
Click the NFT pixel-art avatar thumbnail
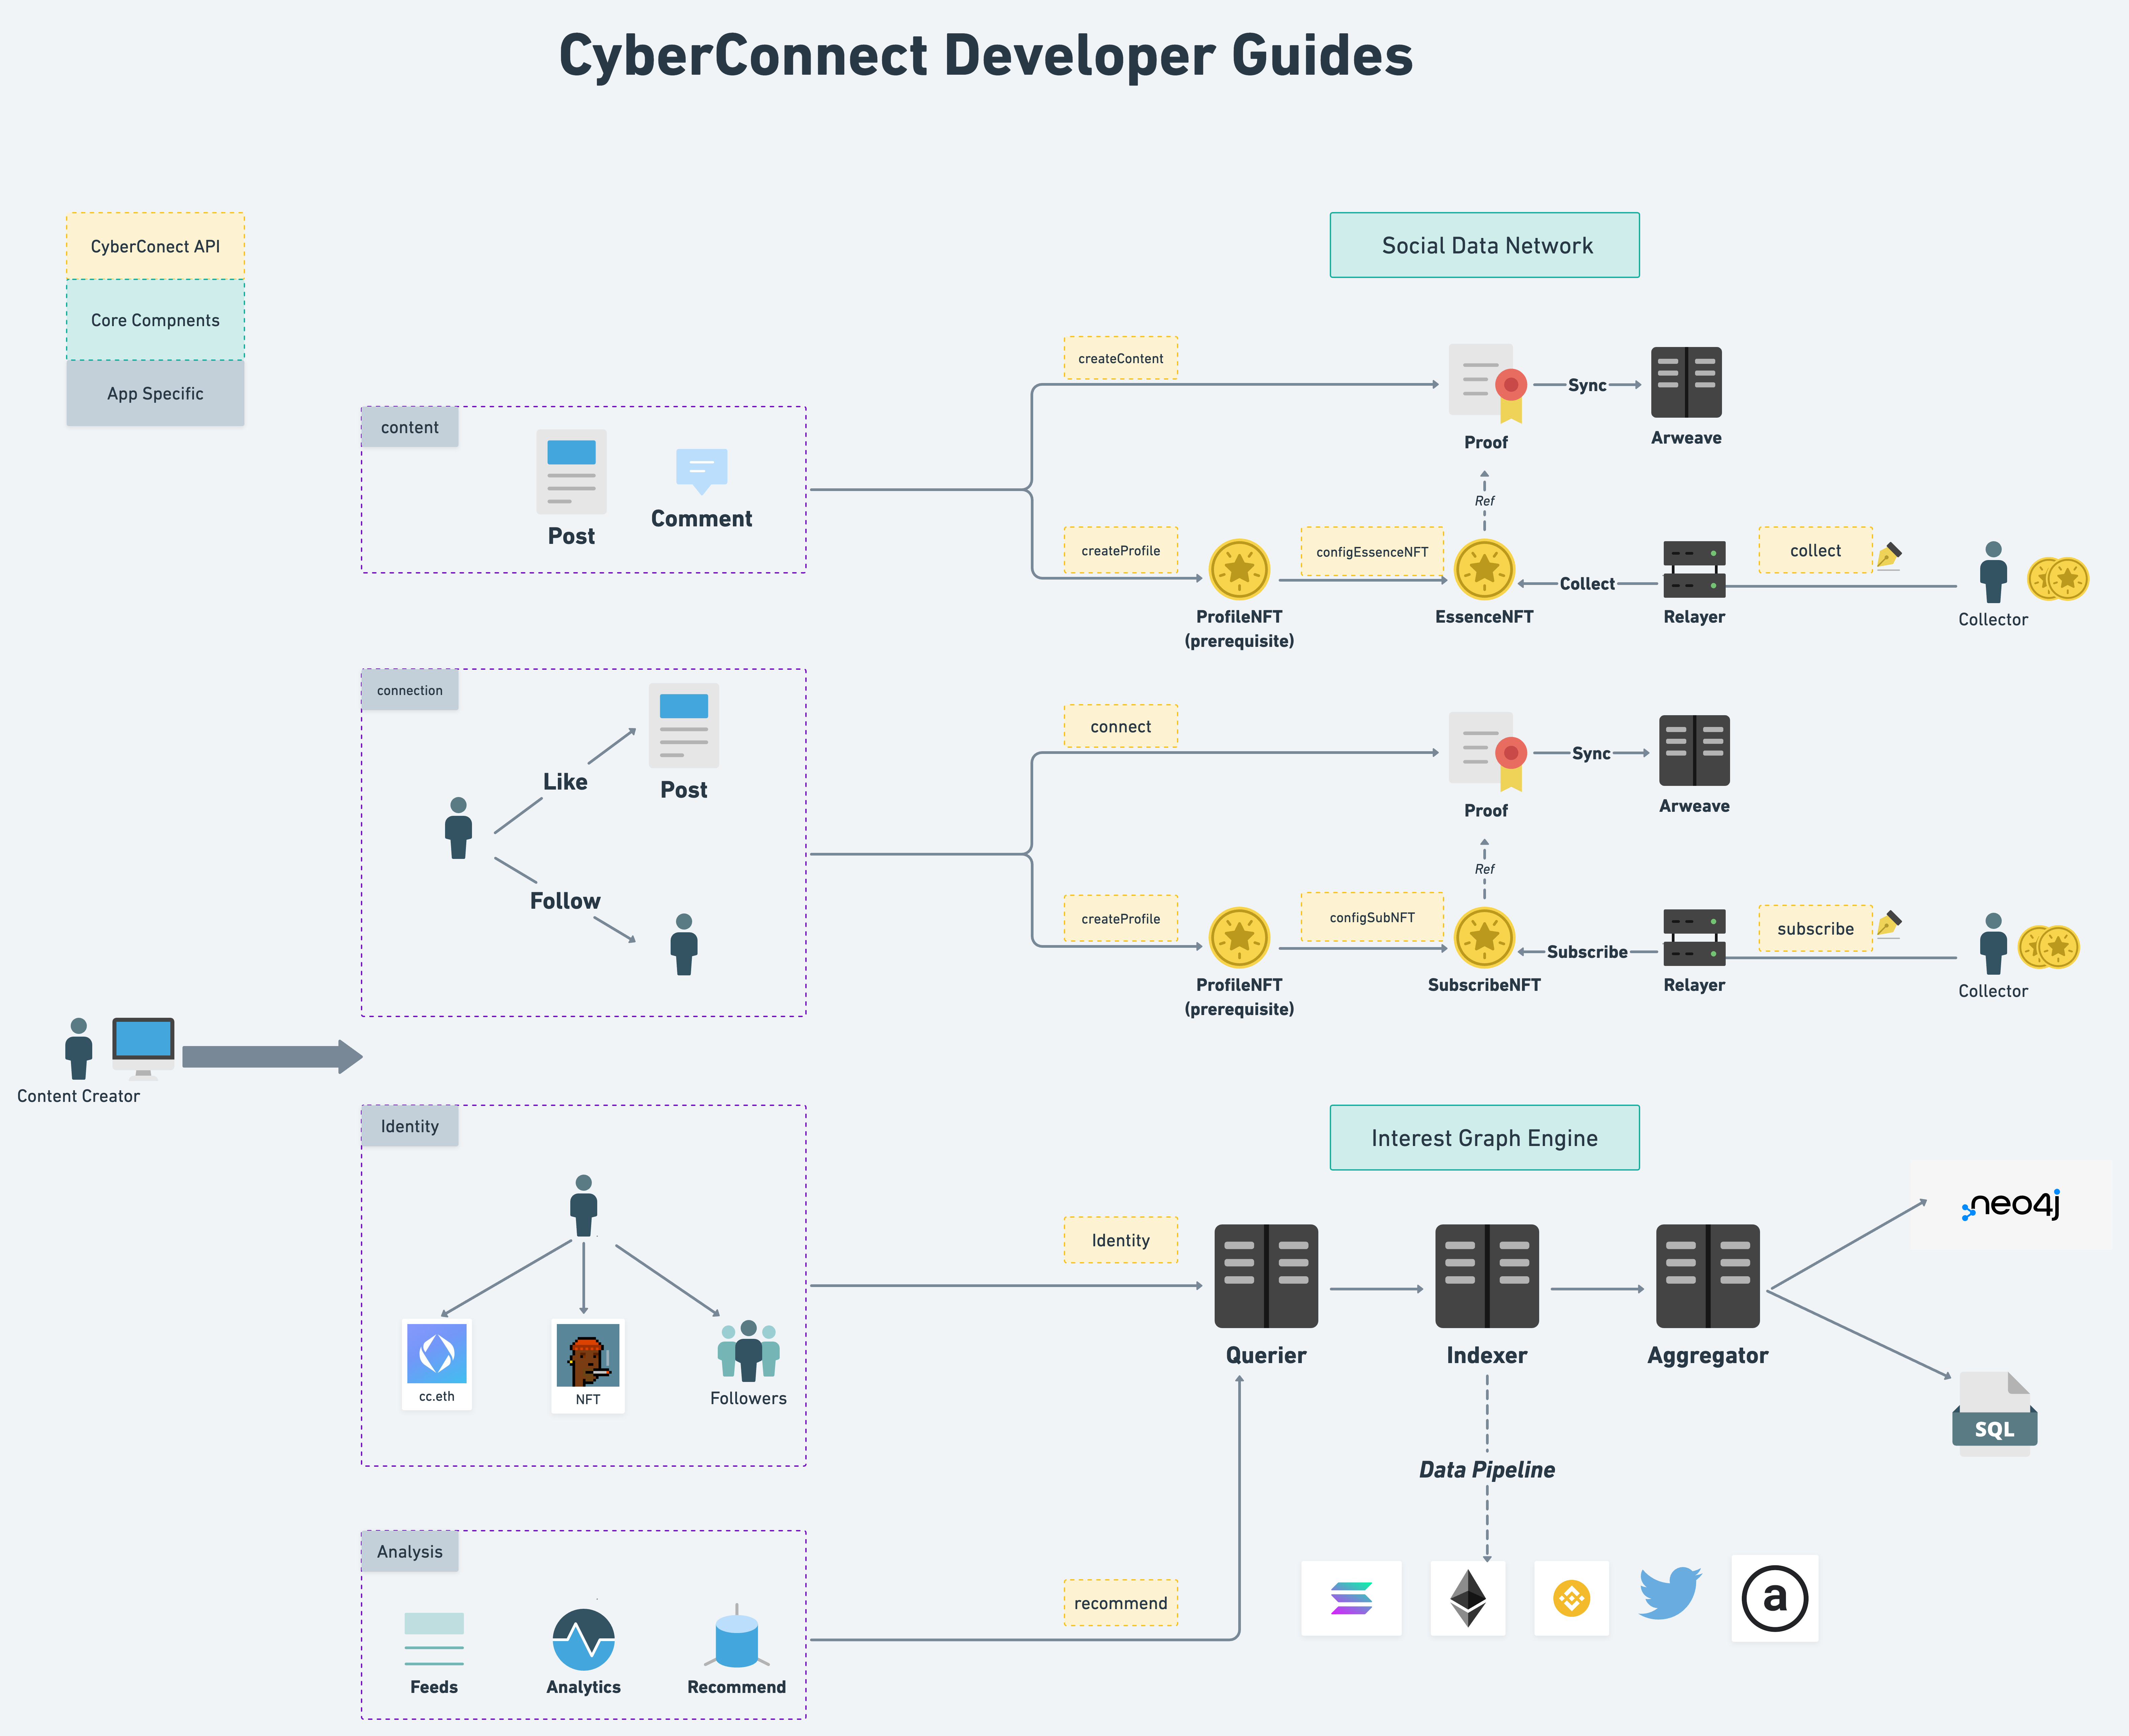click(588, 1355)
